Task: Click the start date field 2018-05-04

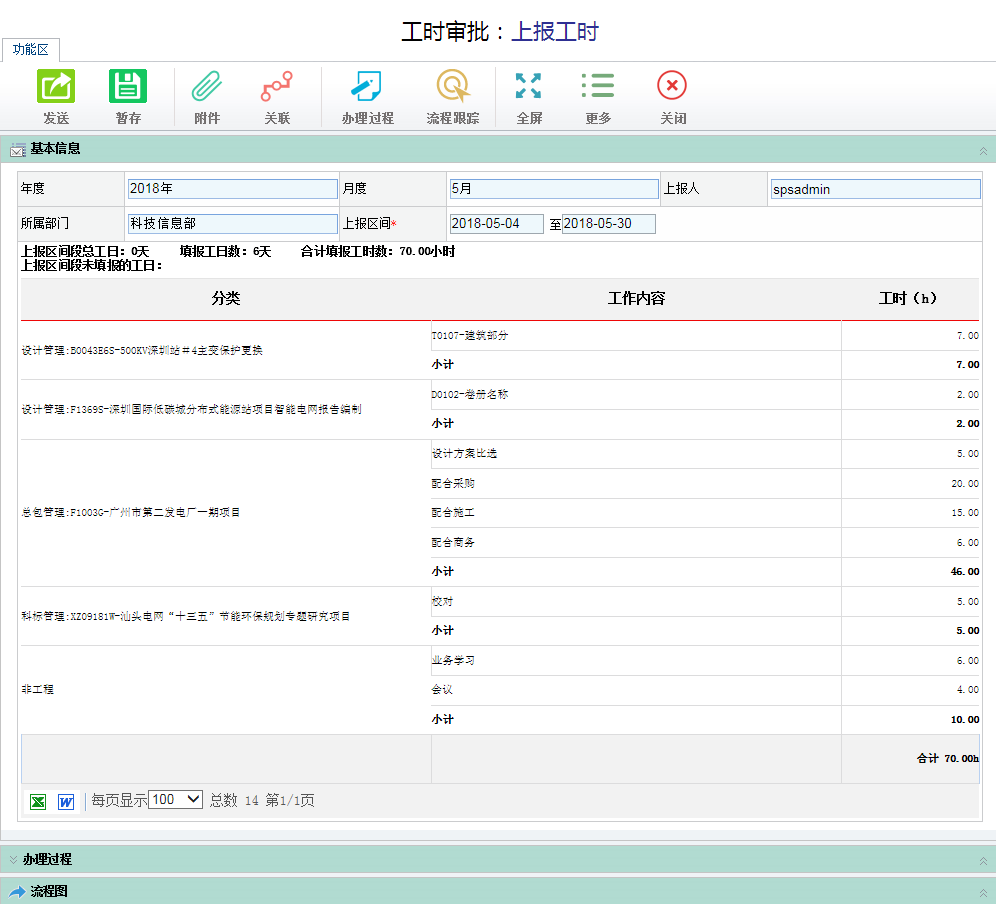Action: click(496, 224)
